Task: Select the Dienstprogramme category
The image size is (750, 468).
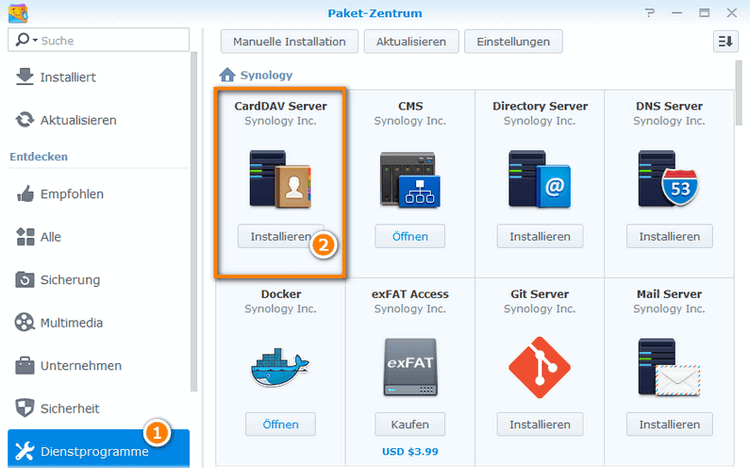Action: (99, 449)
